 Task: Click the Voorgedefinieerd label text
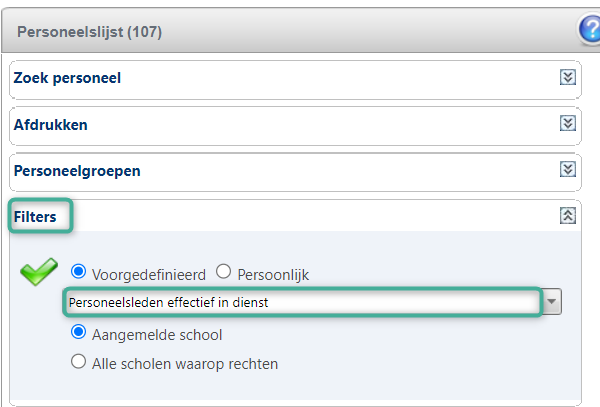pyautogui.click(x=149, y=275)
